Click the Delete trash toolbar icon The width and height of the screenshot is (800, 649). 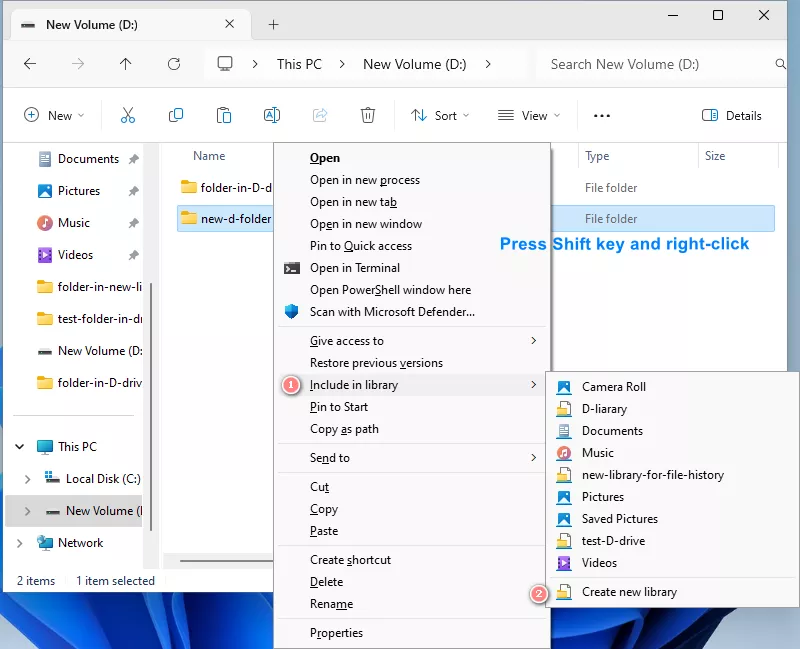click(x=368, y=115)
